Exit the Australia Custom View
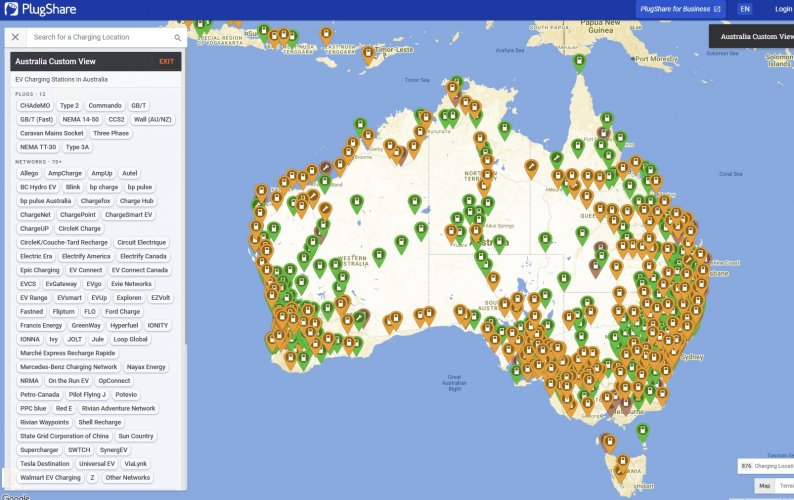This screenshot has height=500, width=794. pyautogui.click(x=166, y=61)
